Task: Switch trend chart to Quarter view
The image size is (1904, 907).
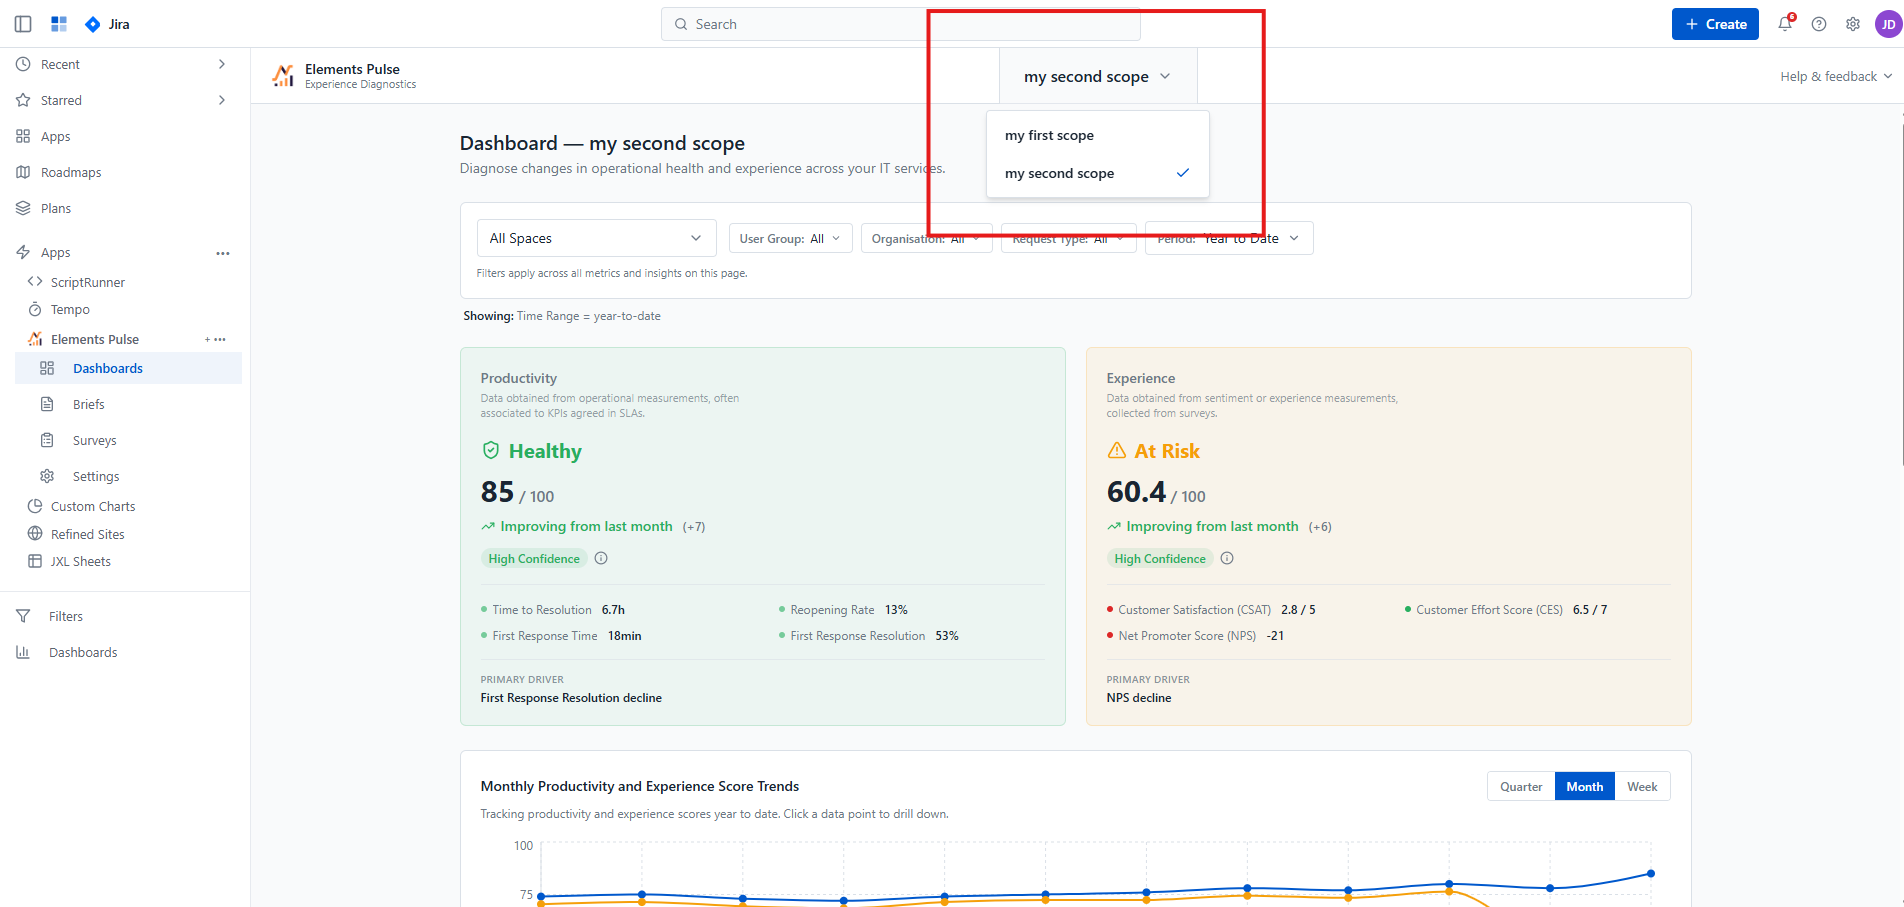Action: coord(1521,787)
